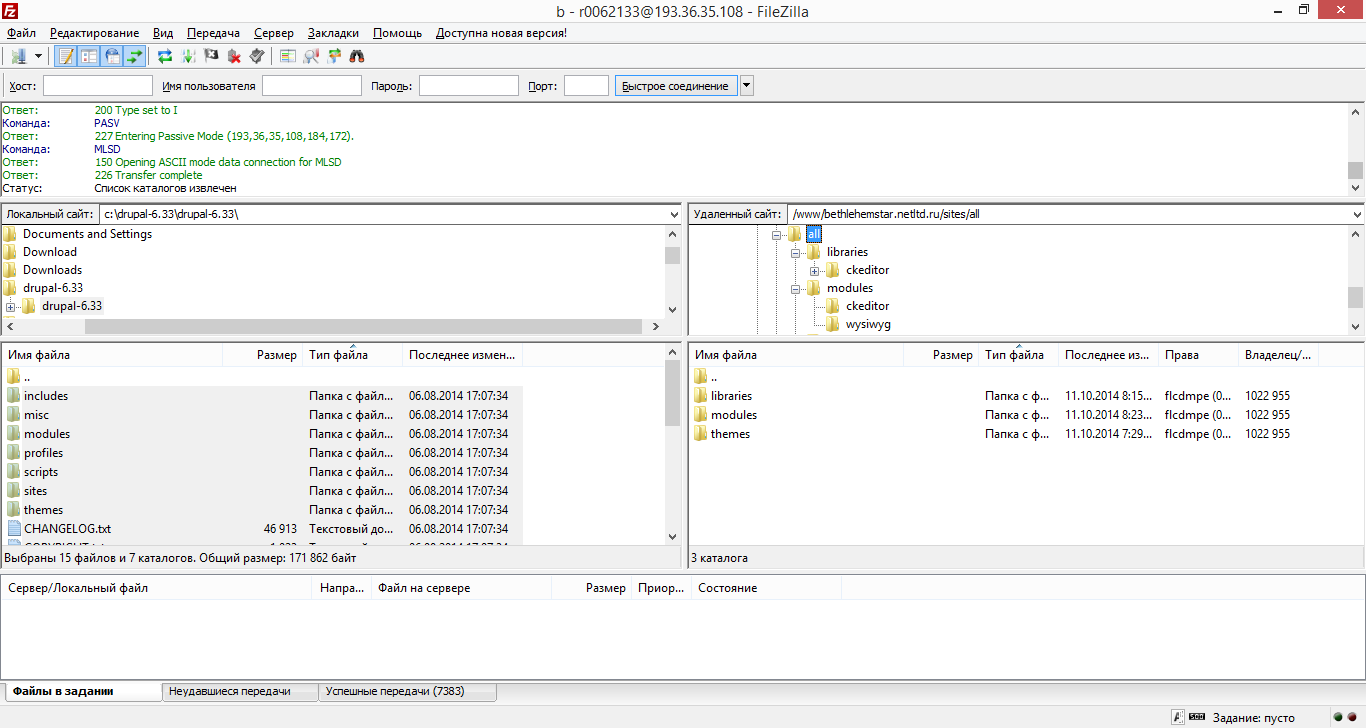Disconnect from the current server
Screen dimensions: 1366x728
click(235, 56)
